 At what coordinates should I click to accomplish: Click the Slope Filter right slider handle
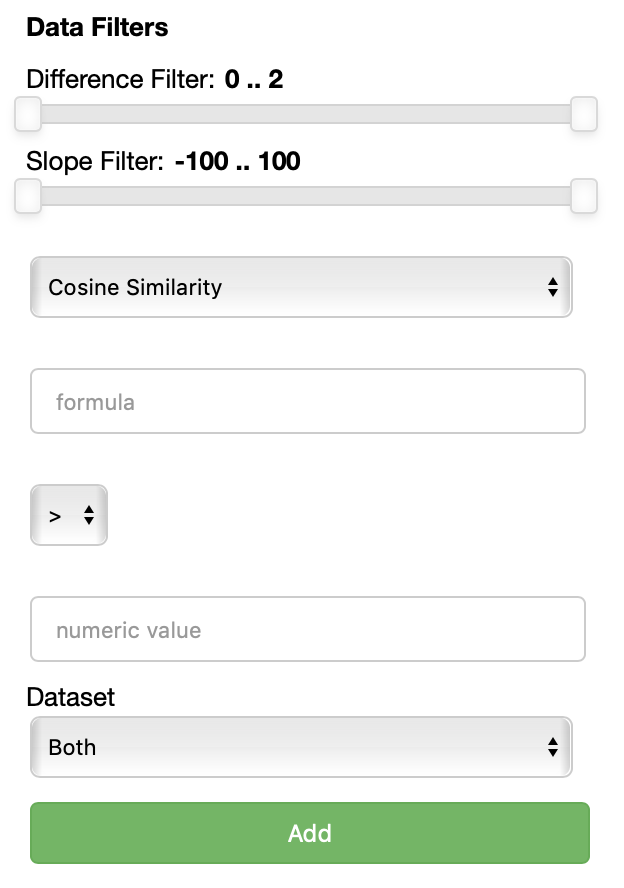tap(584, 196)
